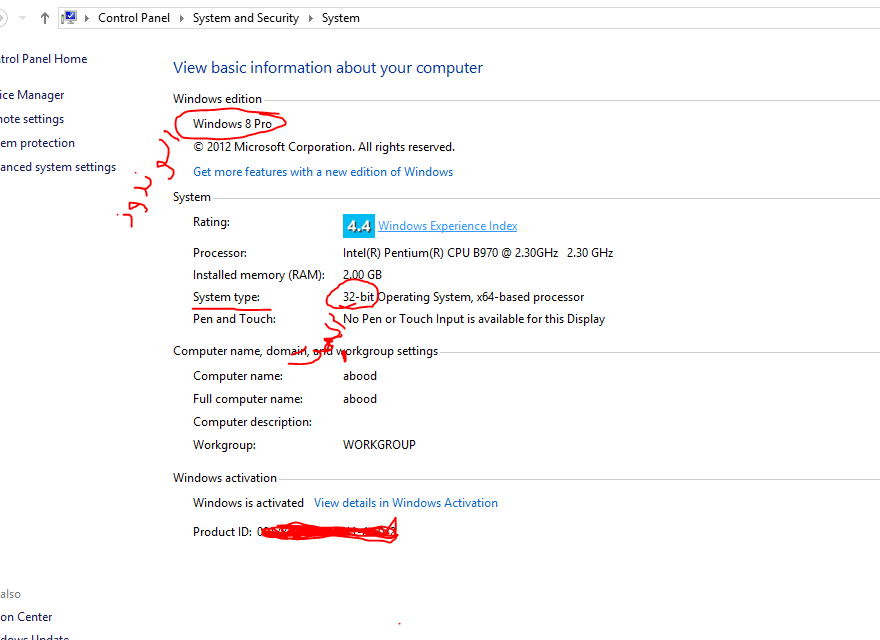
Task: Click the Intel Pentium processor value
Action: (x=478, y=253)
